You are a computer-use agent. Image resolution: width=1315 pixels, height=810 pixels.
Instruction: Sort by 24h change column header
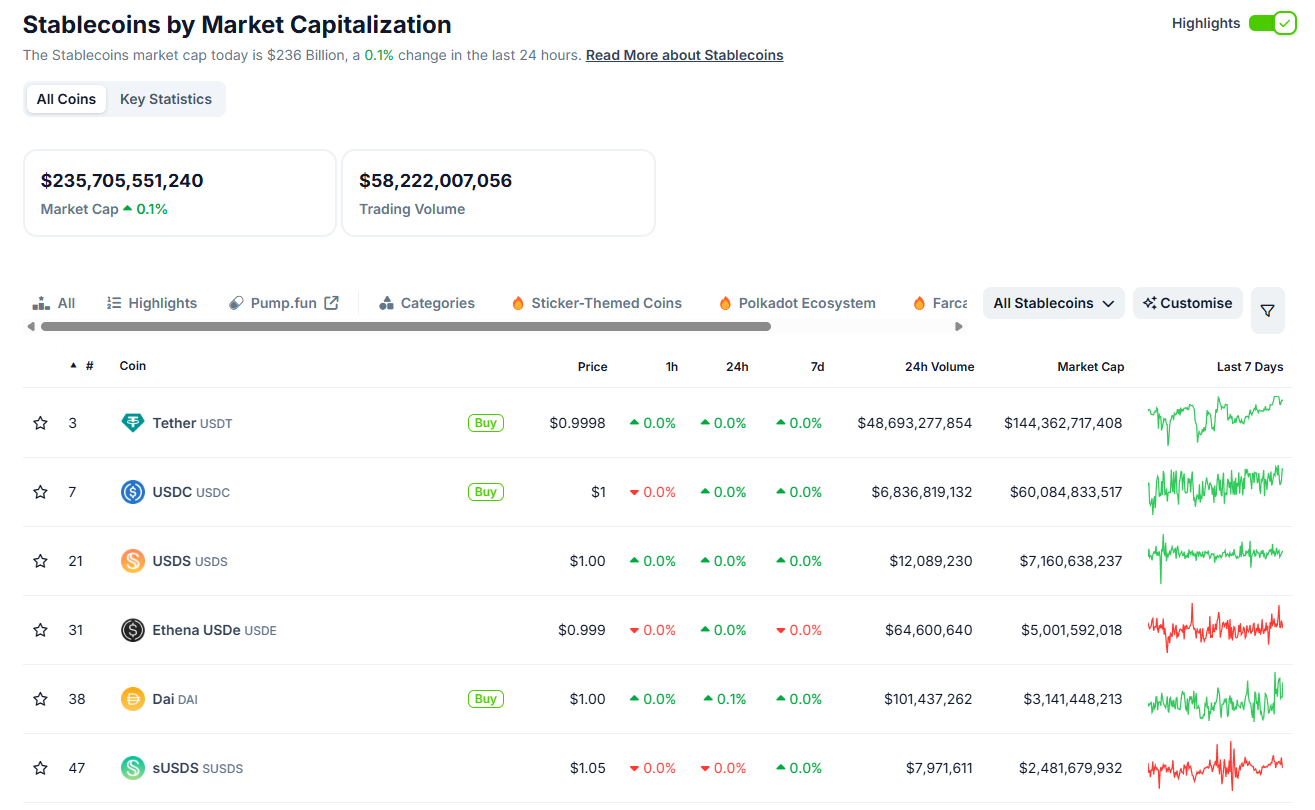pos(737,367)
